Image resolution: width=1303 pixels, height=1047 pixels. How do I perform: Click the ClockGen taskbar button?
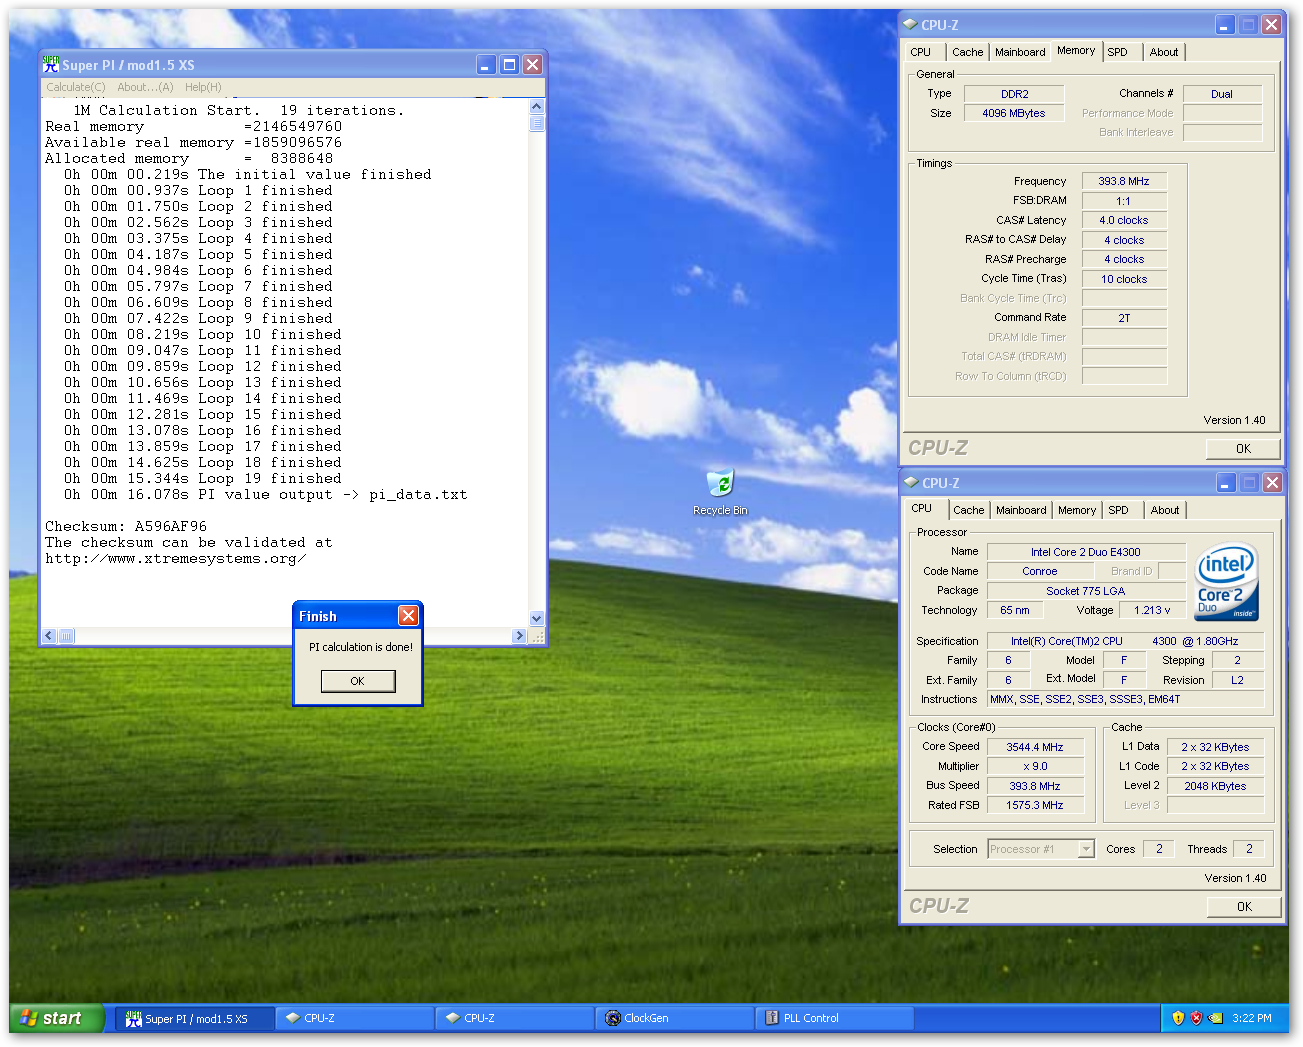pos(674,1019)
